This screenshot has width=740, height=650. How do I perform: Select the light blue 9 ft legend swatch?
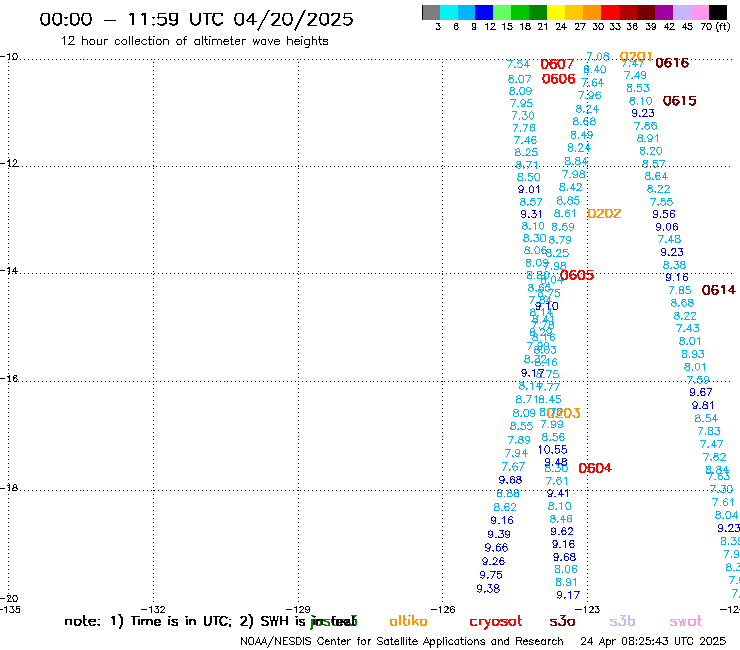(467, 12)
